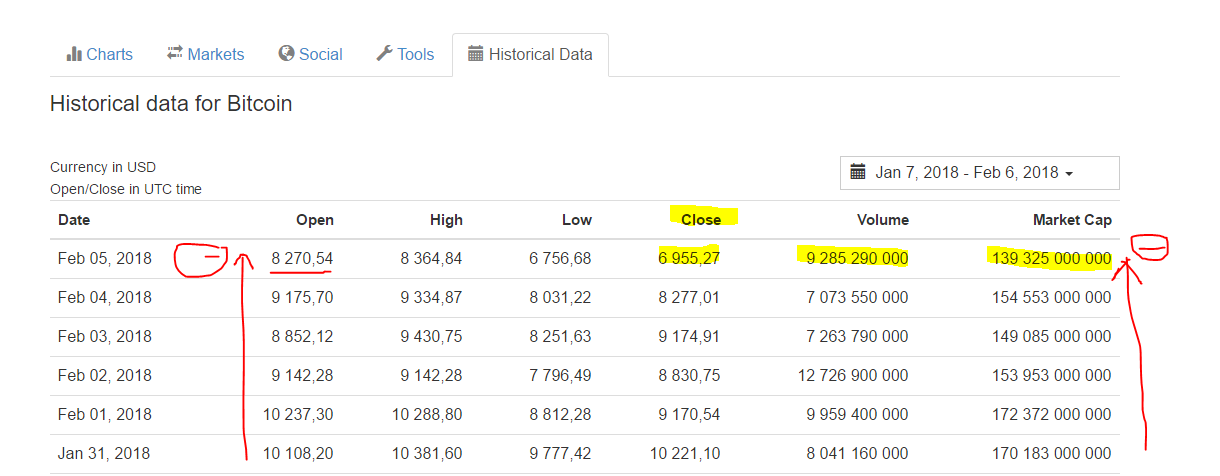The width and height of the screenshot is (1220, 476).
Task: Click the Open column header
Action: pyautogui.click(x=315, y=220)
